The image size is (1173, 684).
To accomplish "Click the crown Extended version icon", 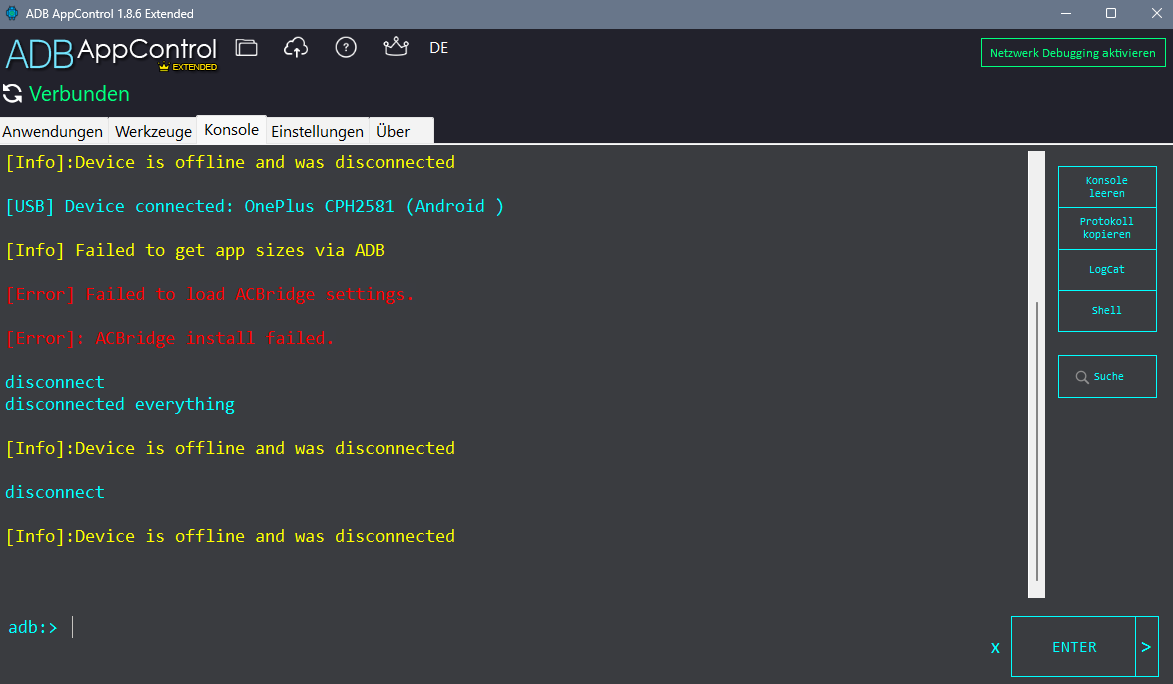I will 396,47.
